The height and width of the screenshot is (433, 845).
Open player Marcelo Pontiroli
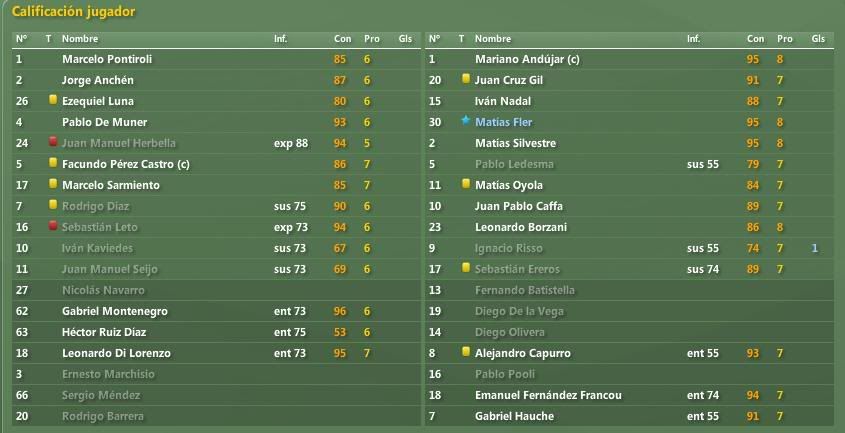point(107,59)
